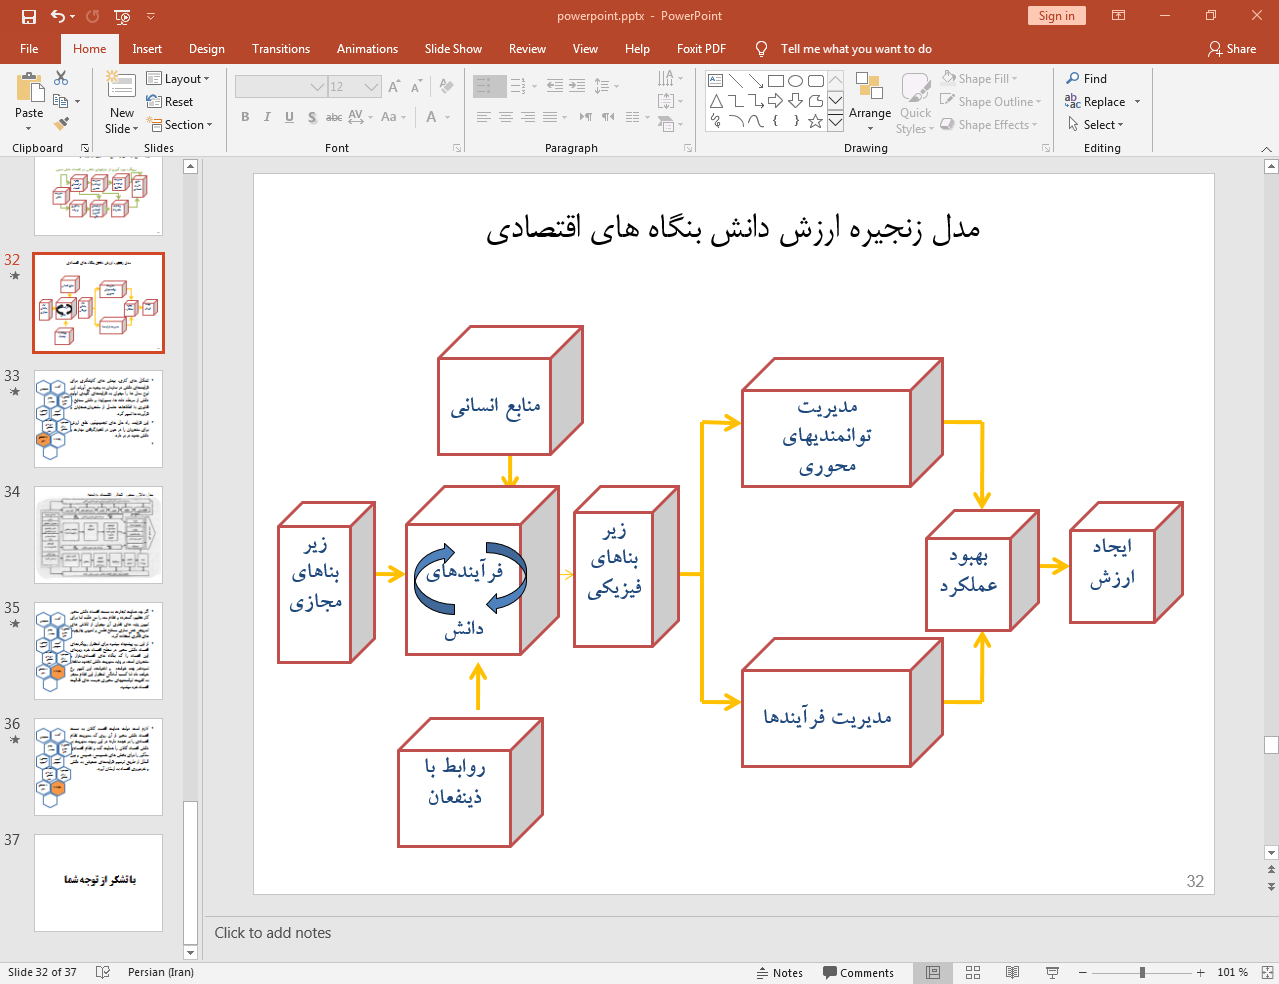Select the rectangle shape in gallery
The height and width of the screenshot is (984, 1279).
776,81
